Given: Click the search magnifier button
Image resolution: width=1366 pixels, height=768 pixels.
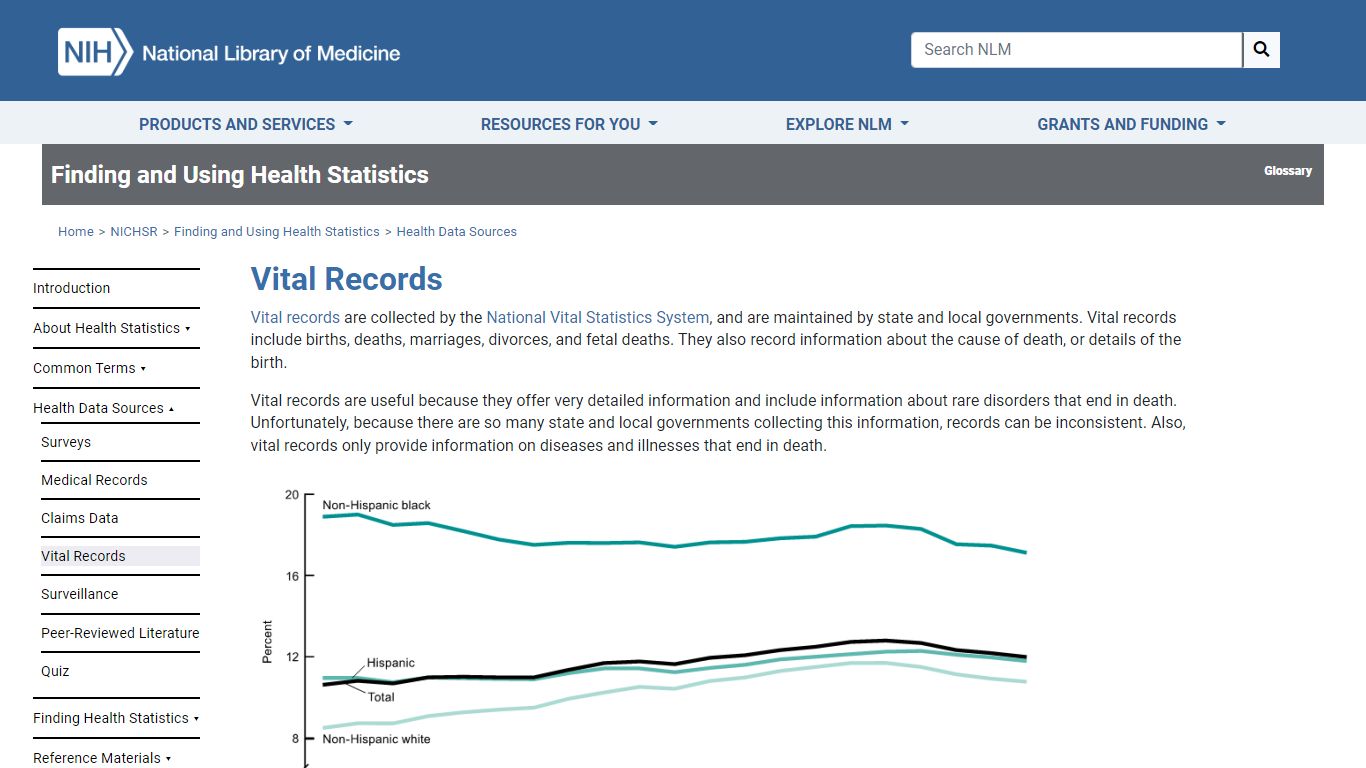Looking at the screenshot, I should coord(1261,50).
